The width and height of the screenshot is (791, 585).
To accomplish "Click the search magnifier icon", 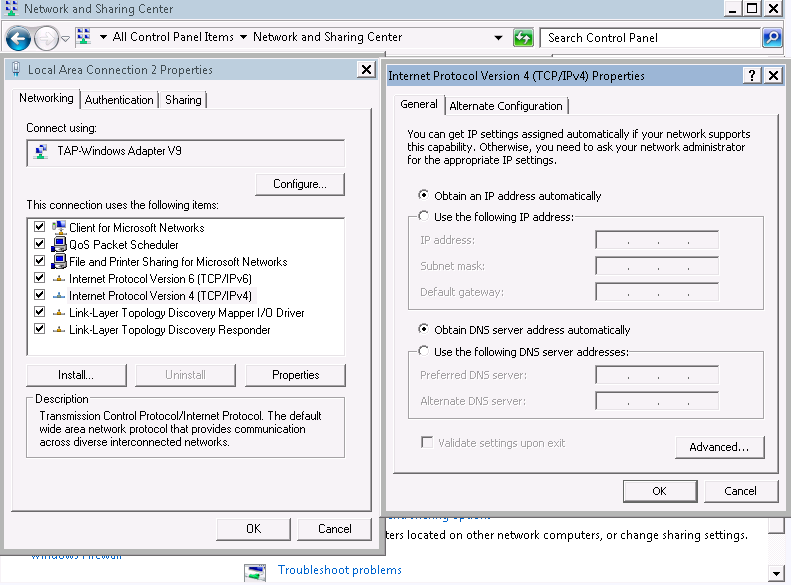I will pyautogui.click(x=772, y=38).
